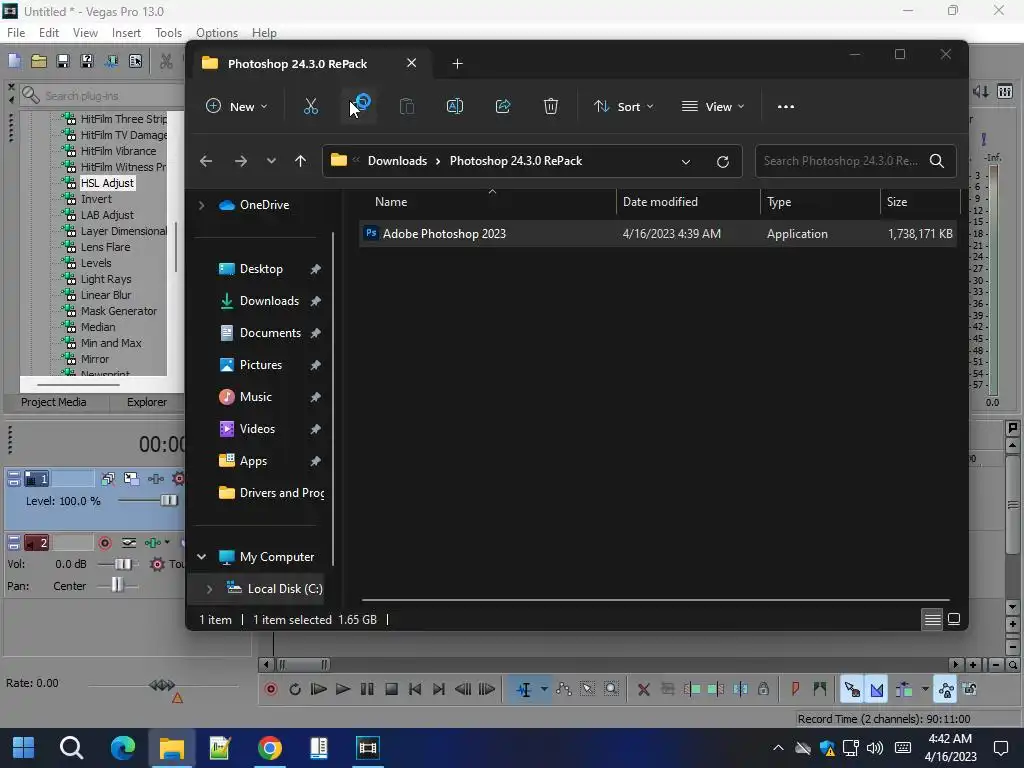Screen dimensions: 1024x768
Task: Click the Open folder icon in Vegas Pro toolbar
Action: [x=39, y=61]
